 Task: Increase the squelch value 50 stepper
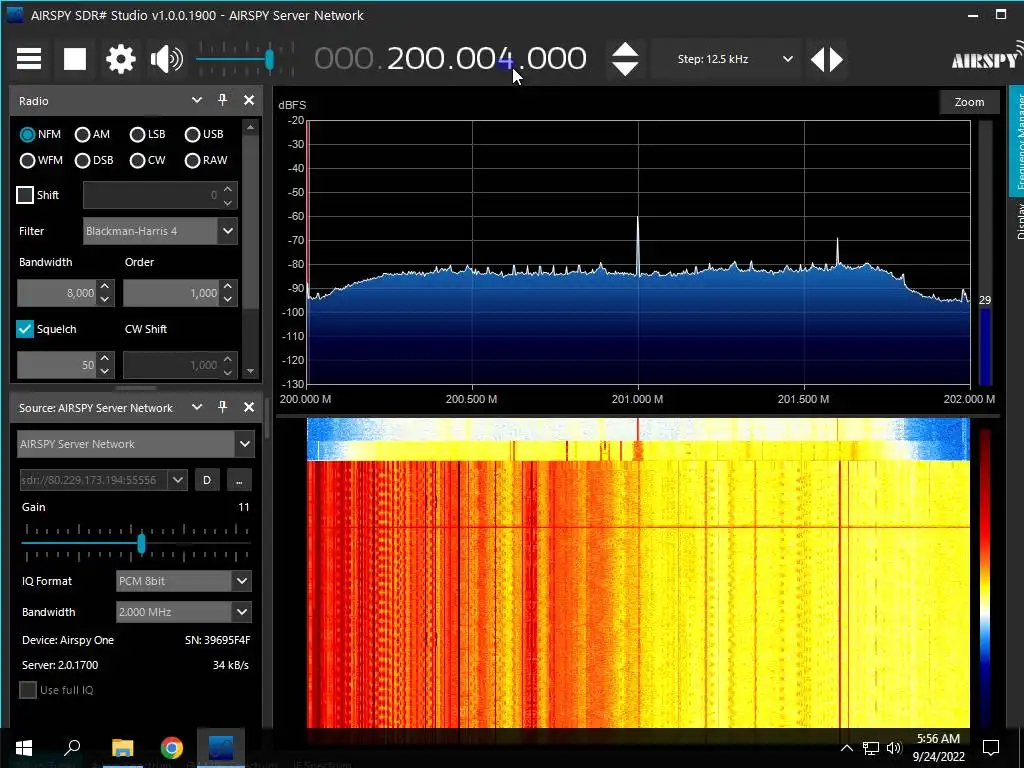tap(104, 359)
